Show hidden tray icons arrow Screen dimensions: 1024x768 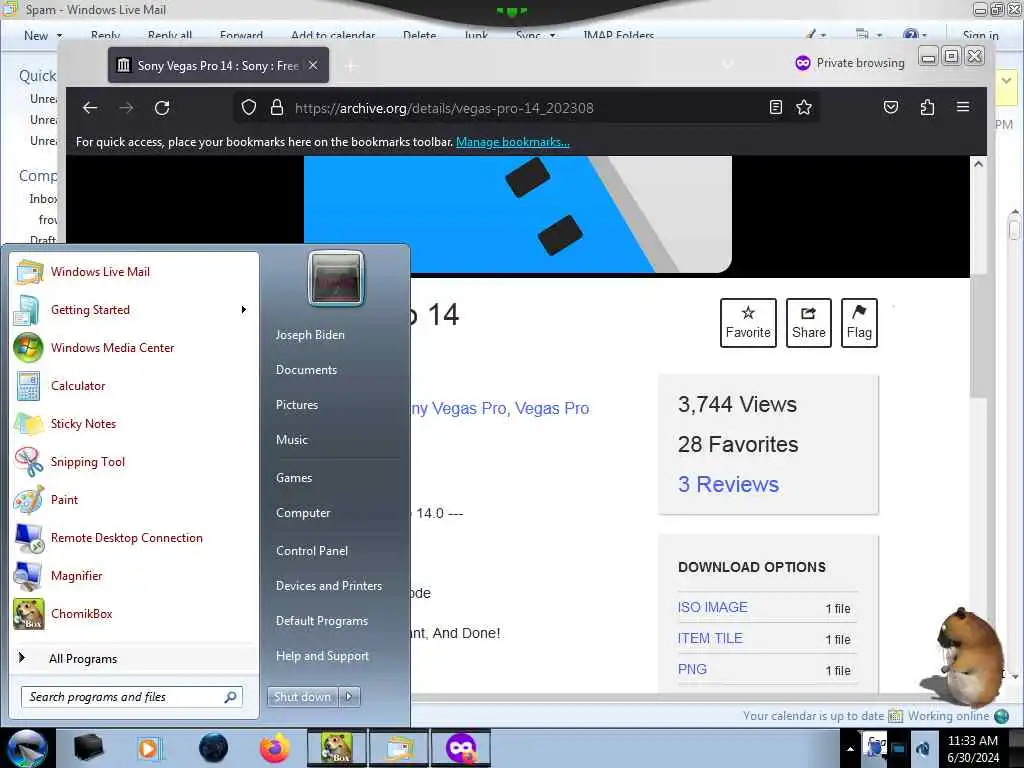[x=850, y=749]
